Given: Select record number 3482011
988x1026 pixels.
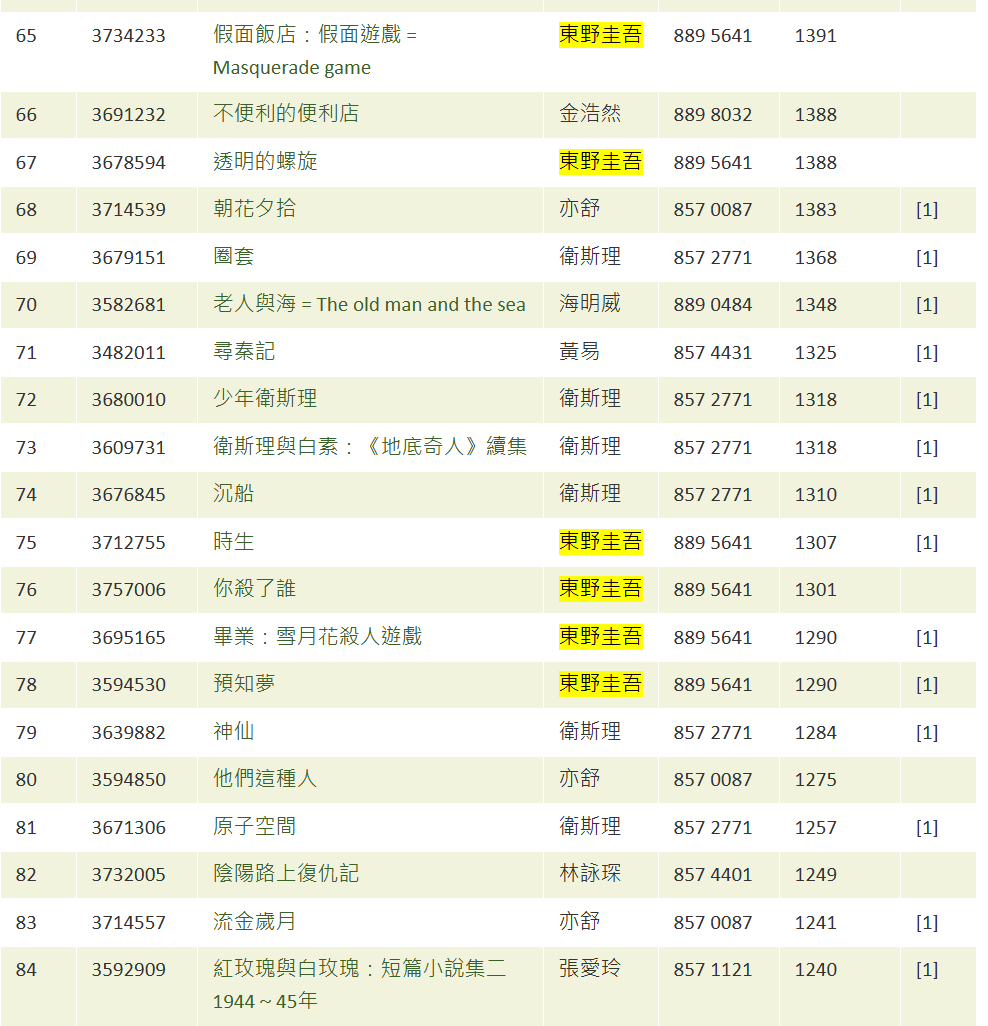Looking at the screenshot, I should pyautogui.click(x=128, y=352).
